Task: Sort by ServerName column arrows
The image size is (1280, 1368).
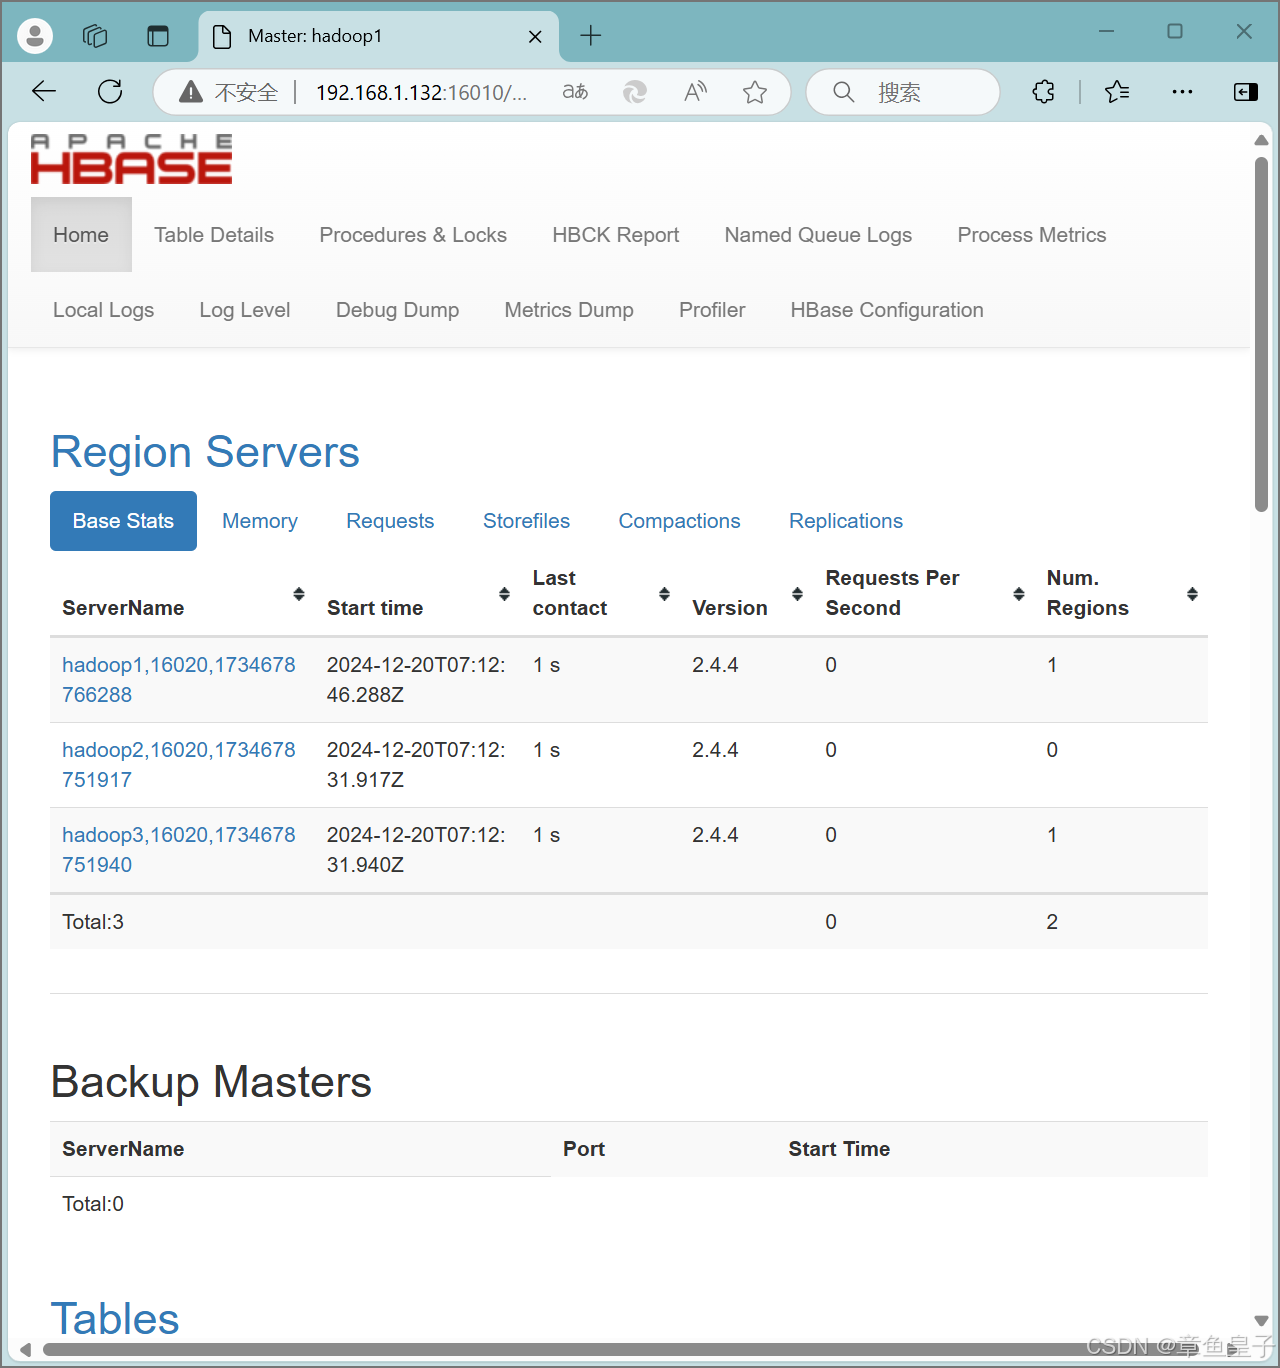Action: point(298,594)
